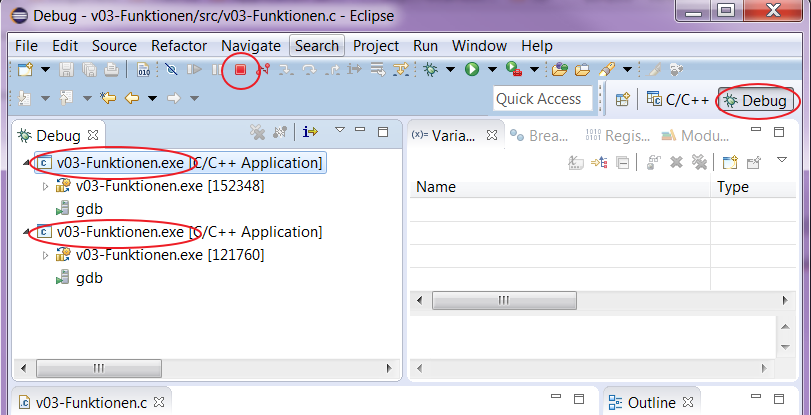Click the Resume debug icon
811x415 pixels.
coord(194,69)
